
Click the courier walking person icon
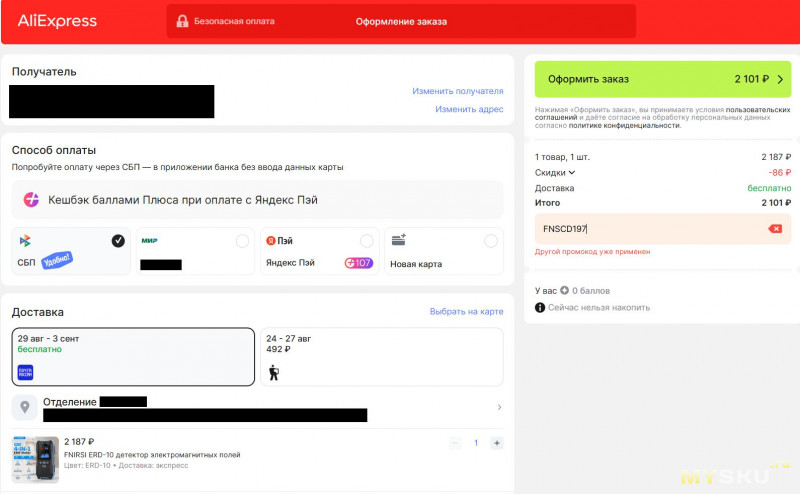pyautogui.click(x=274, y=373)
